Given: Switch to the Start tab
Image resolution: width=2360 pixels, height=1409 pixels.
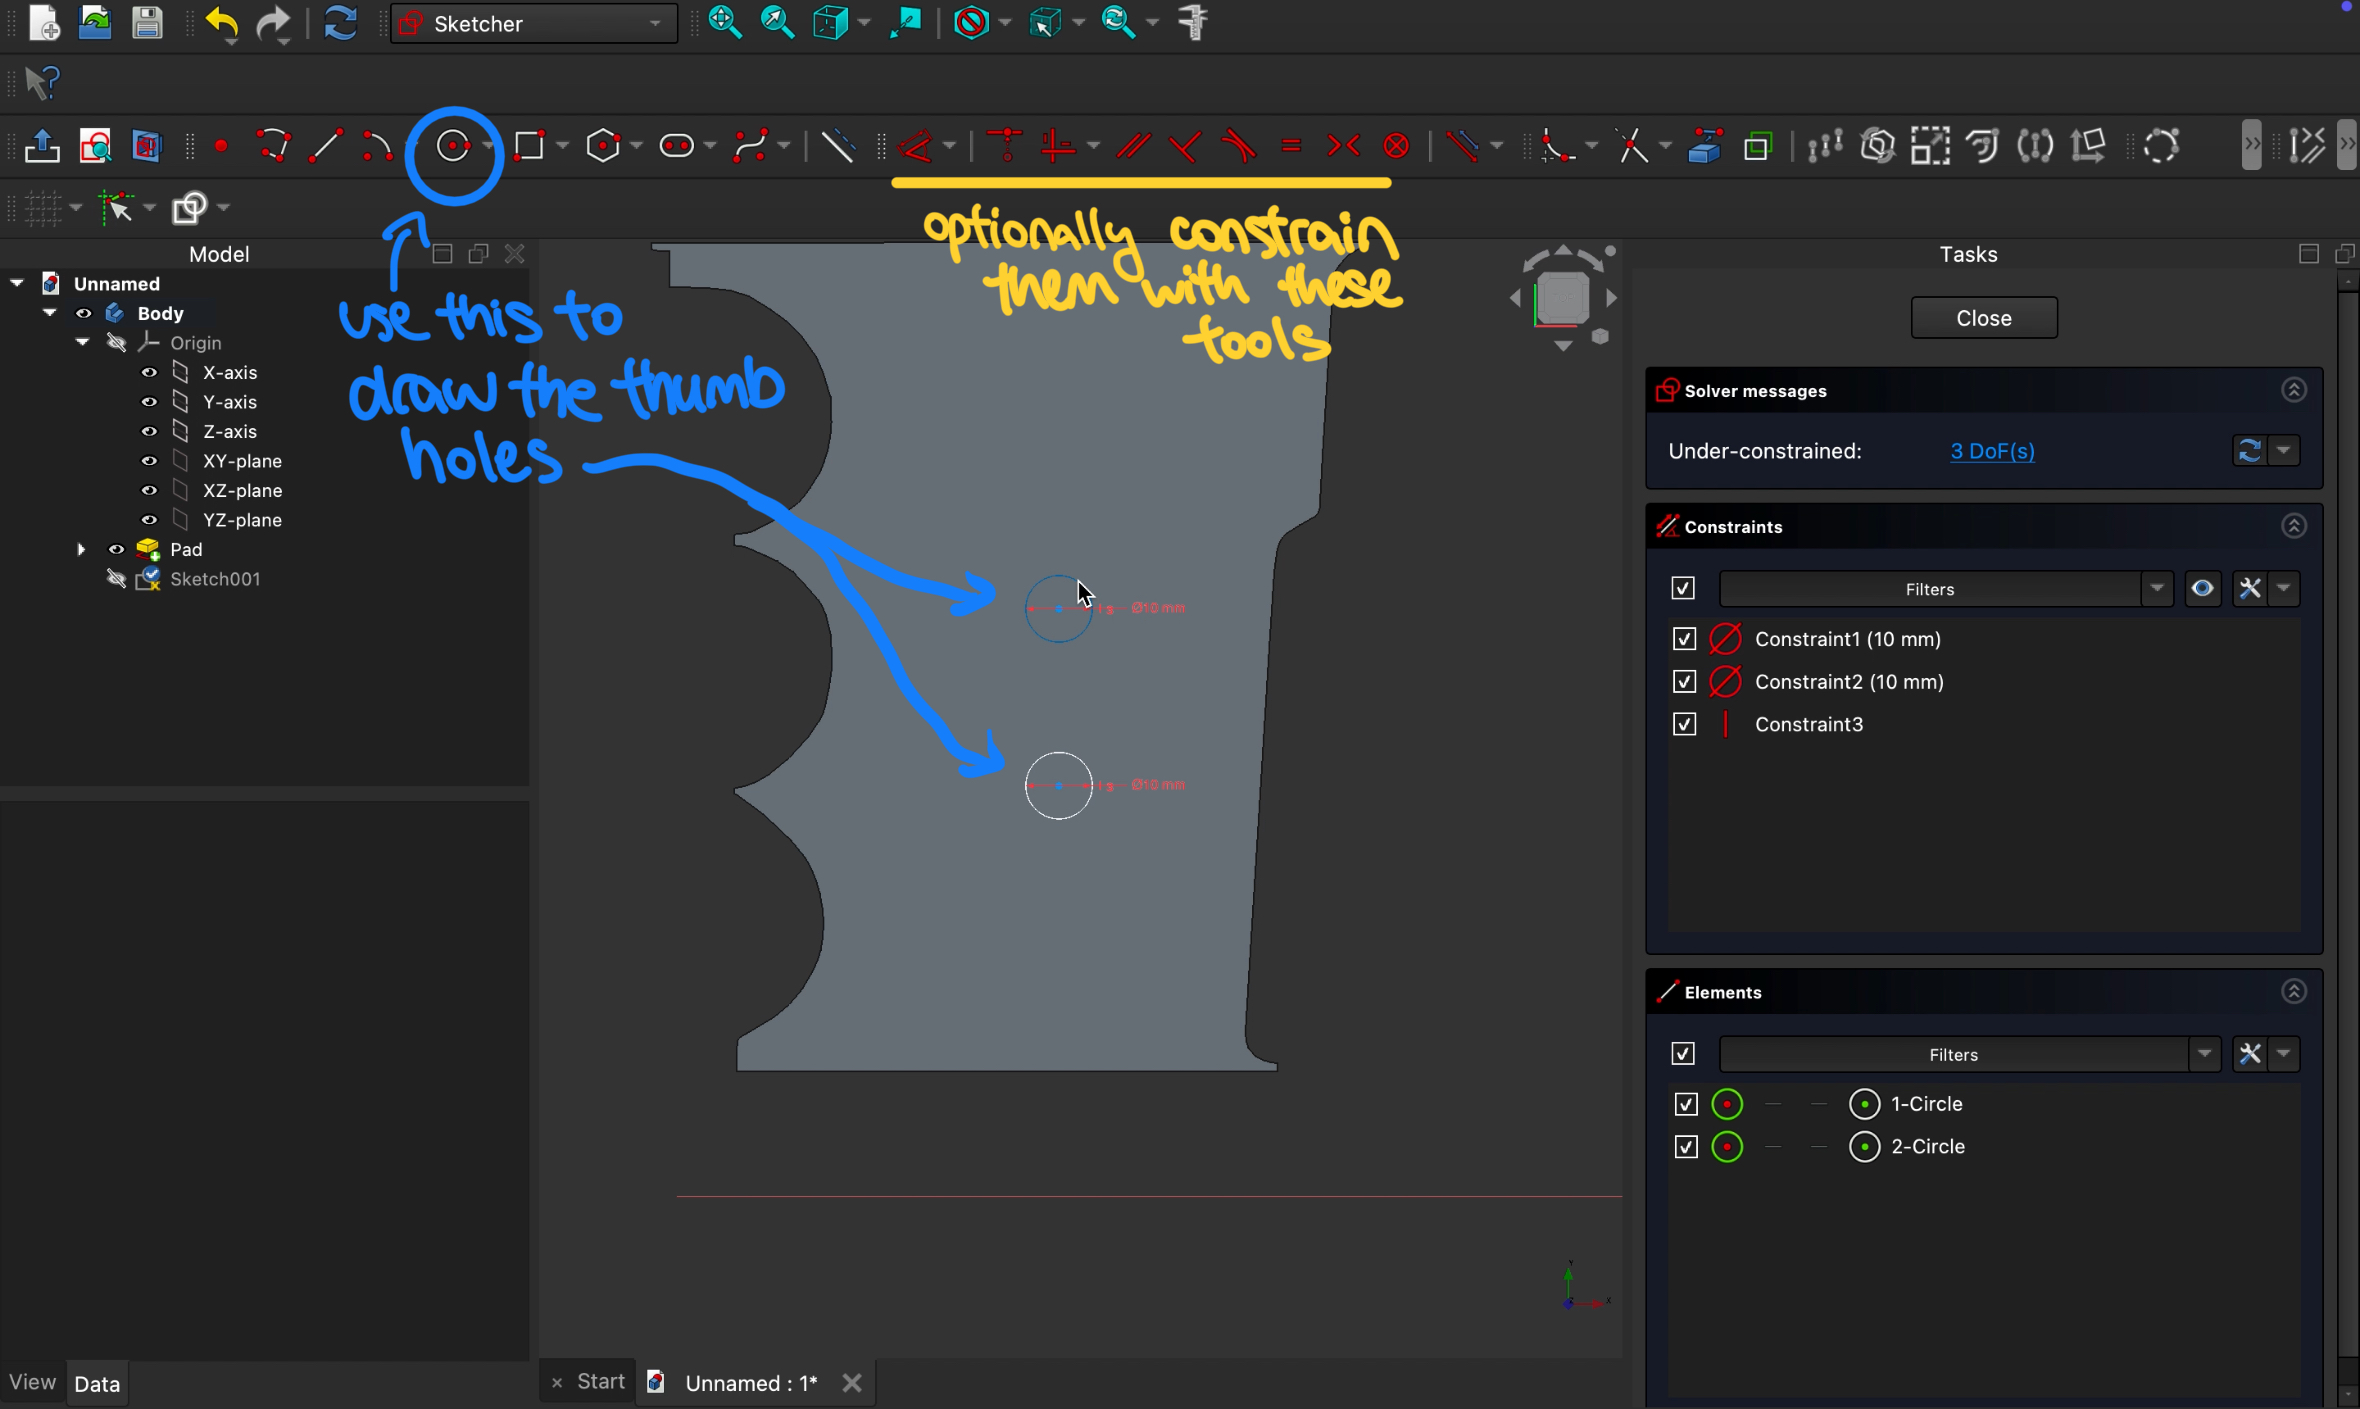Looking at the screenshot, I should [x=600, y=1382].
